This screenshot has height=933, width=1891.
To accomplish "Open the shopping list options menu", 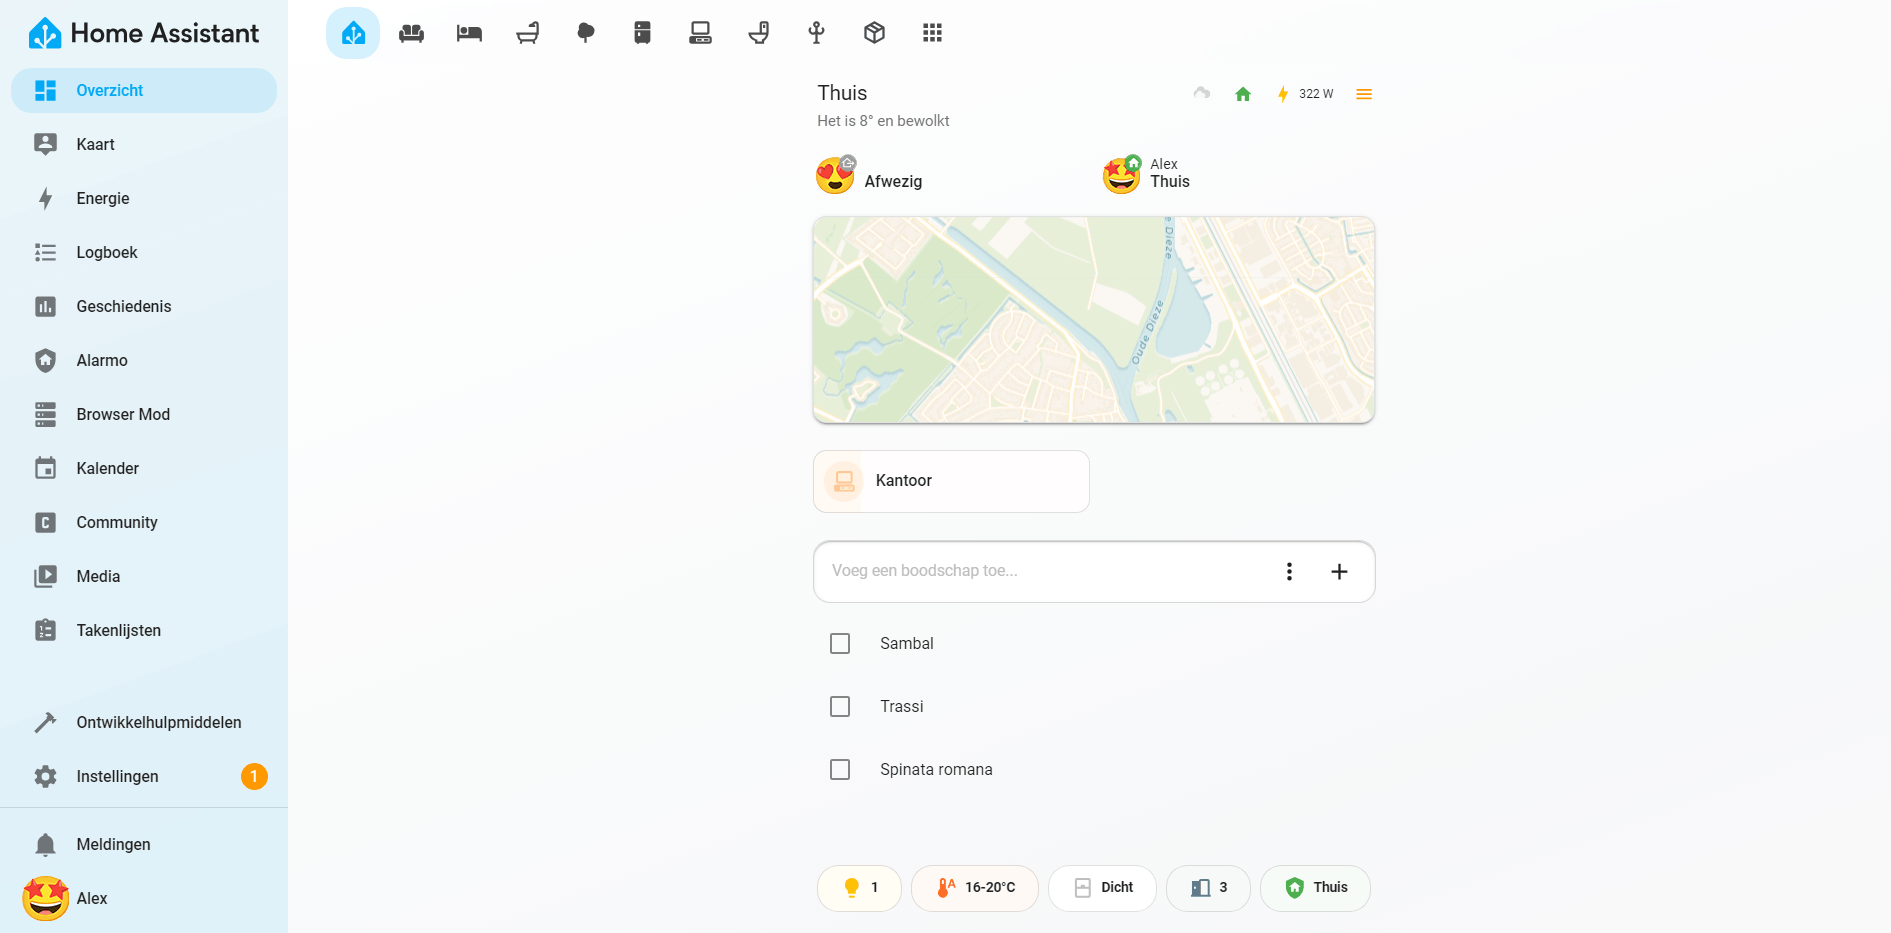I will 1289,571.
